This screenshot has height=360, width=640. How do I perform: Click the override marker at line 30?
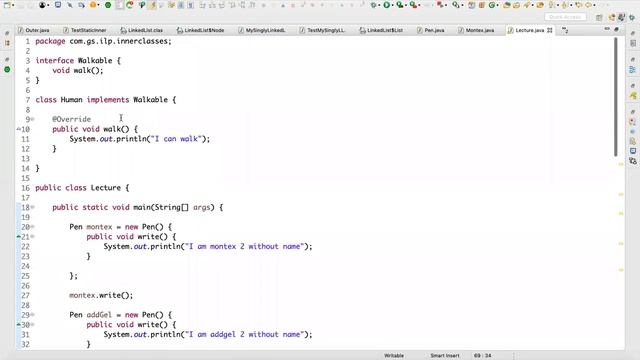pyautogui.click(x=18, y=324)
